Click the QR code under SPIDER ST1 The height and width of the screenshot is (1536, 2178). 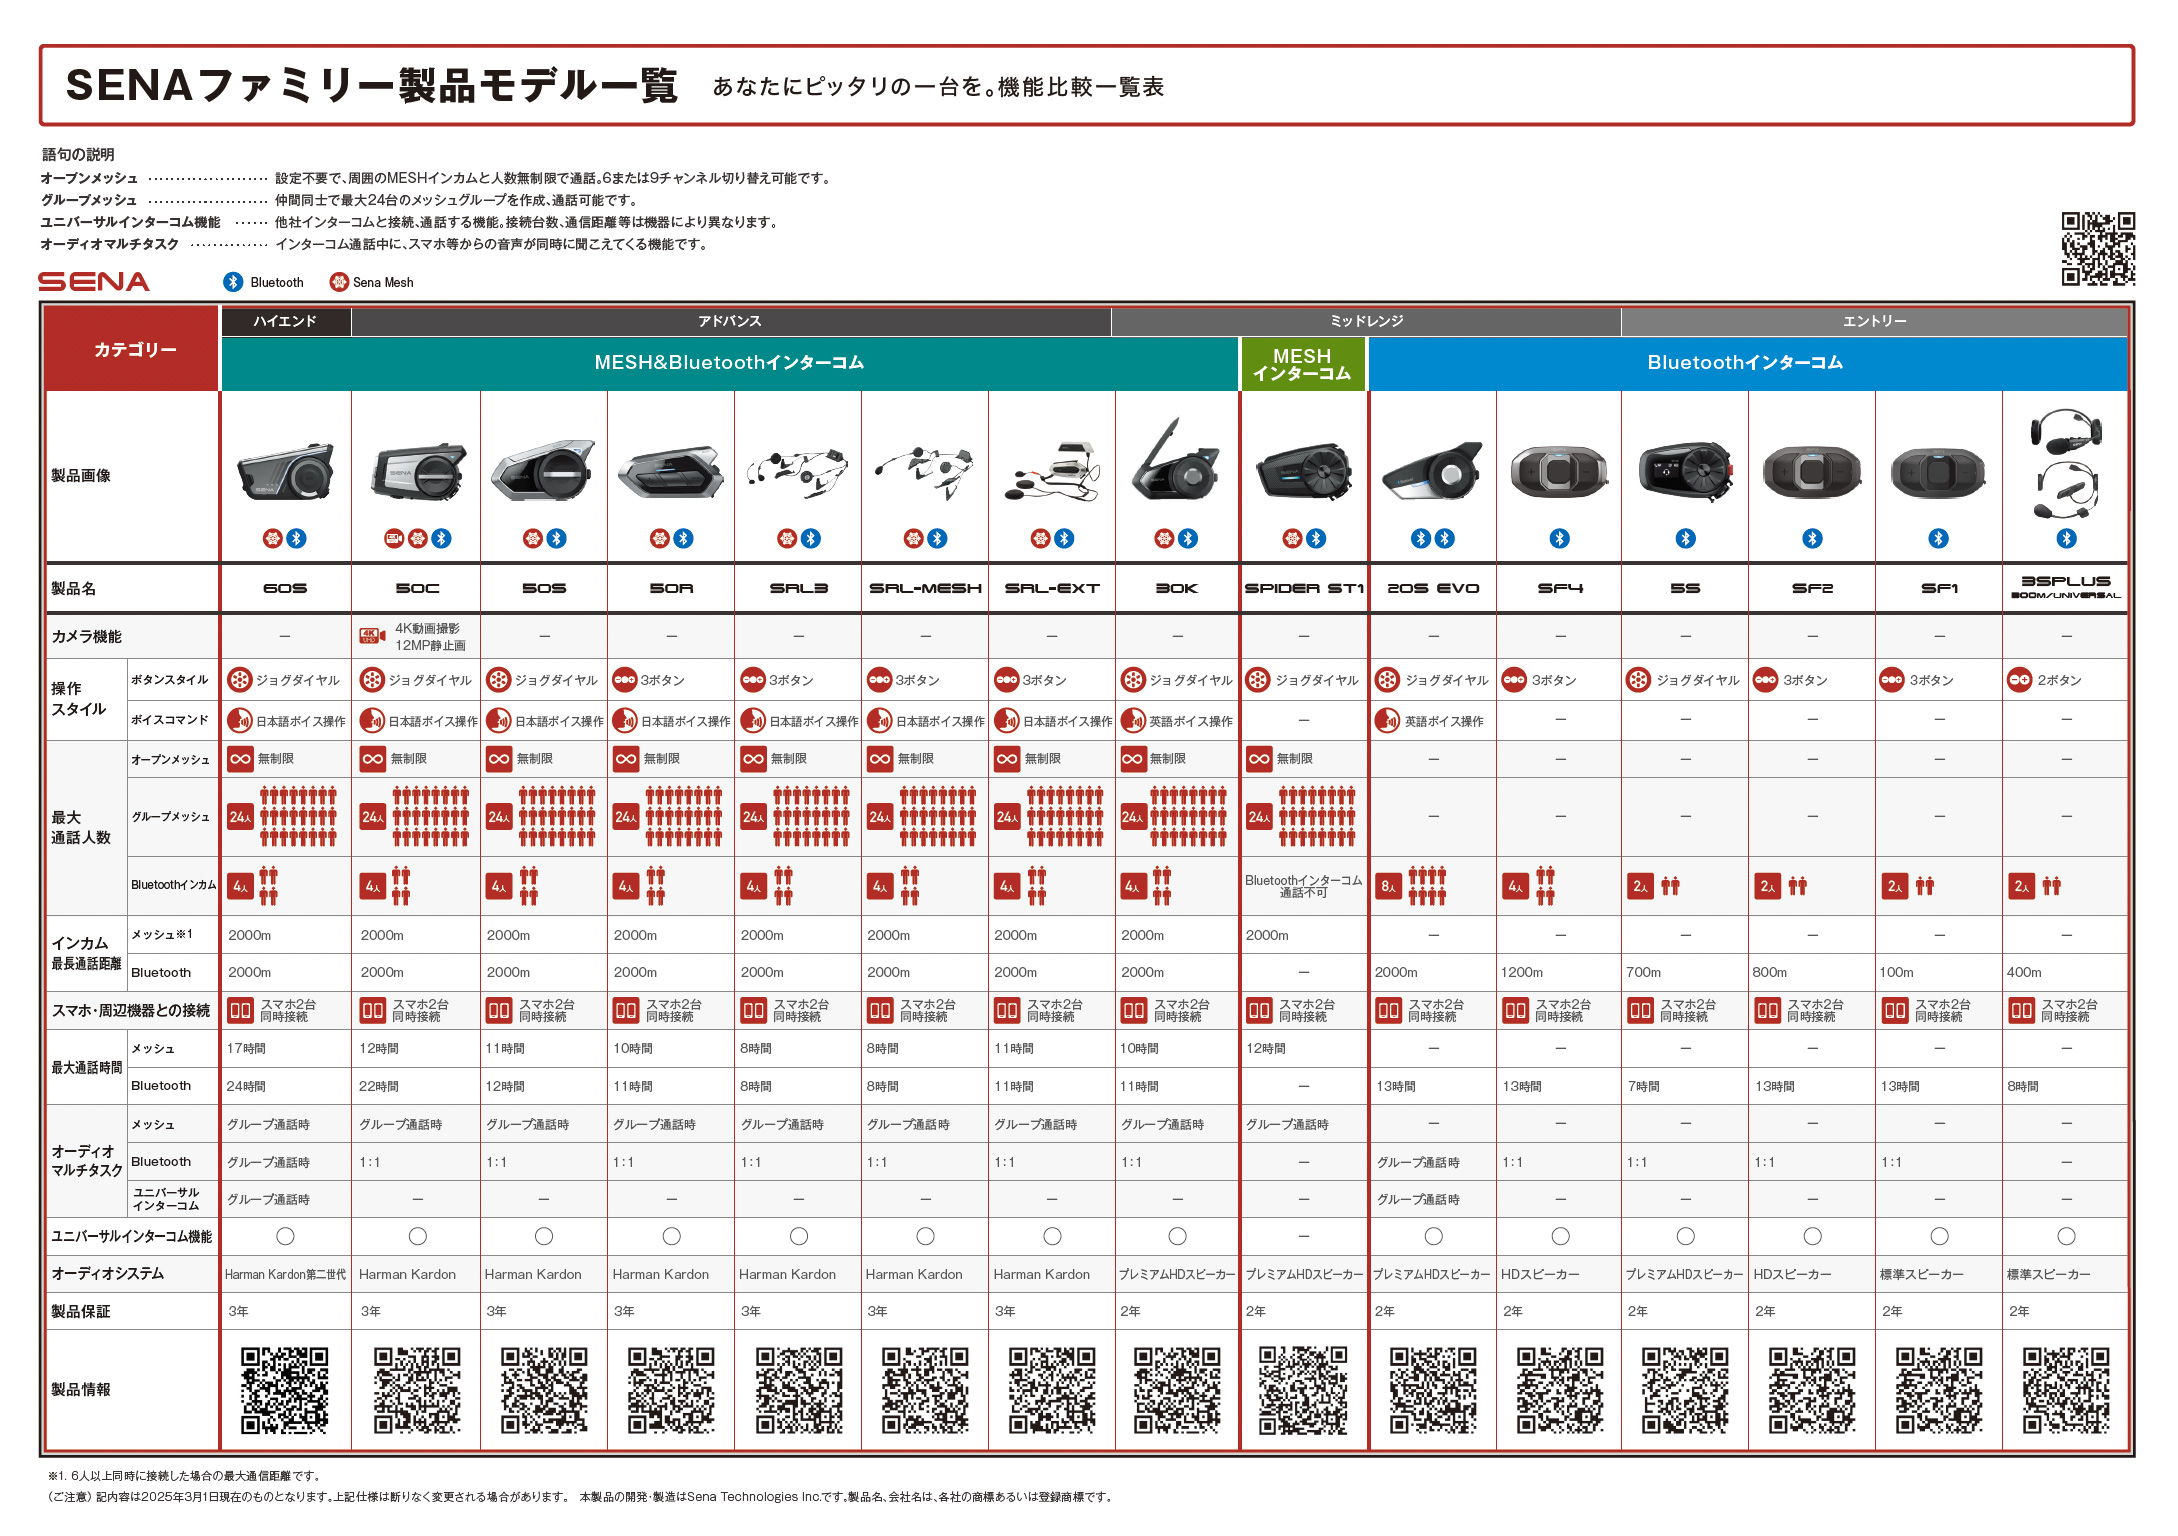click(x=1305, y=1390)
